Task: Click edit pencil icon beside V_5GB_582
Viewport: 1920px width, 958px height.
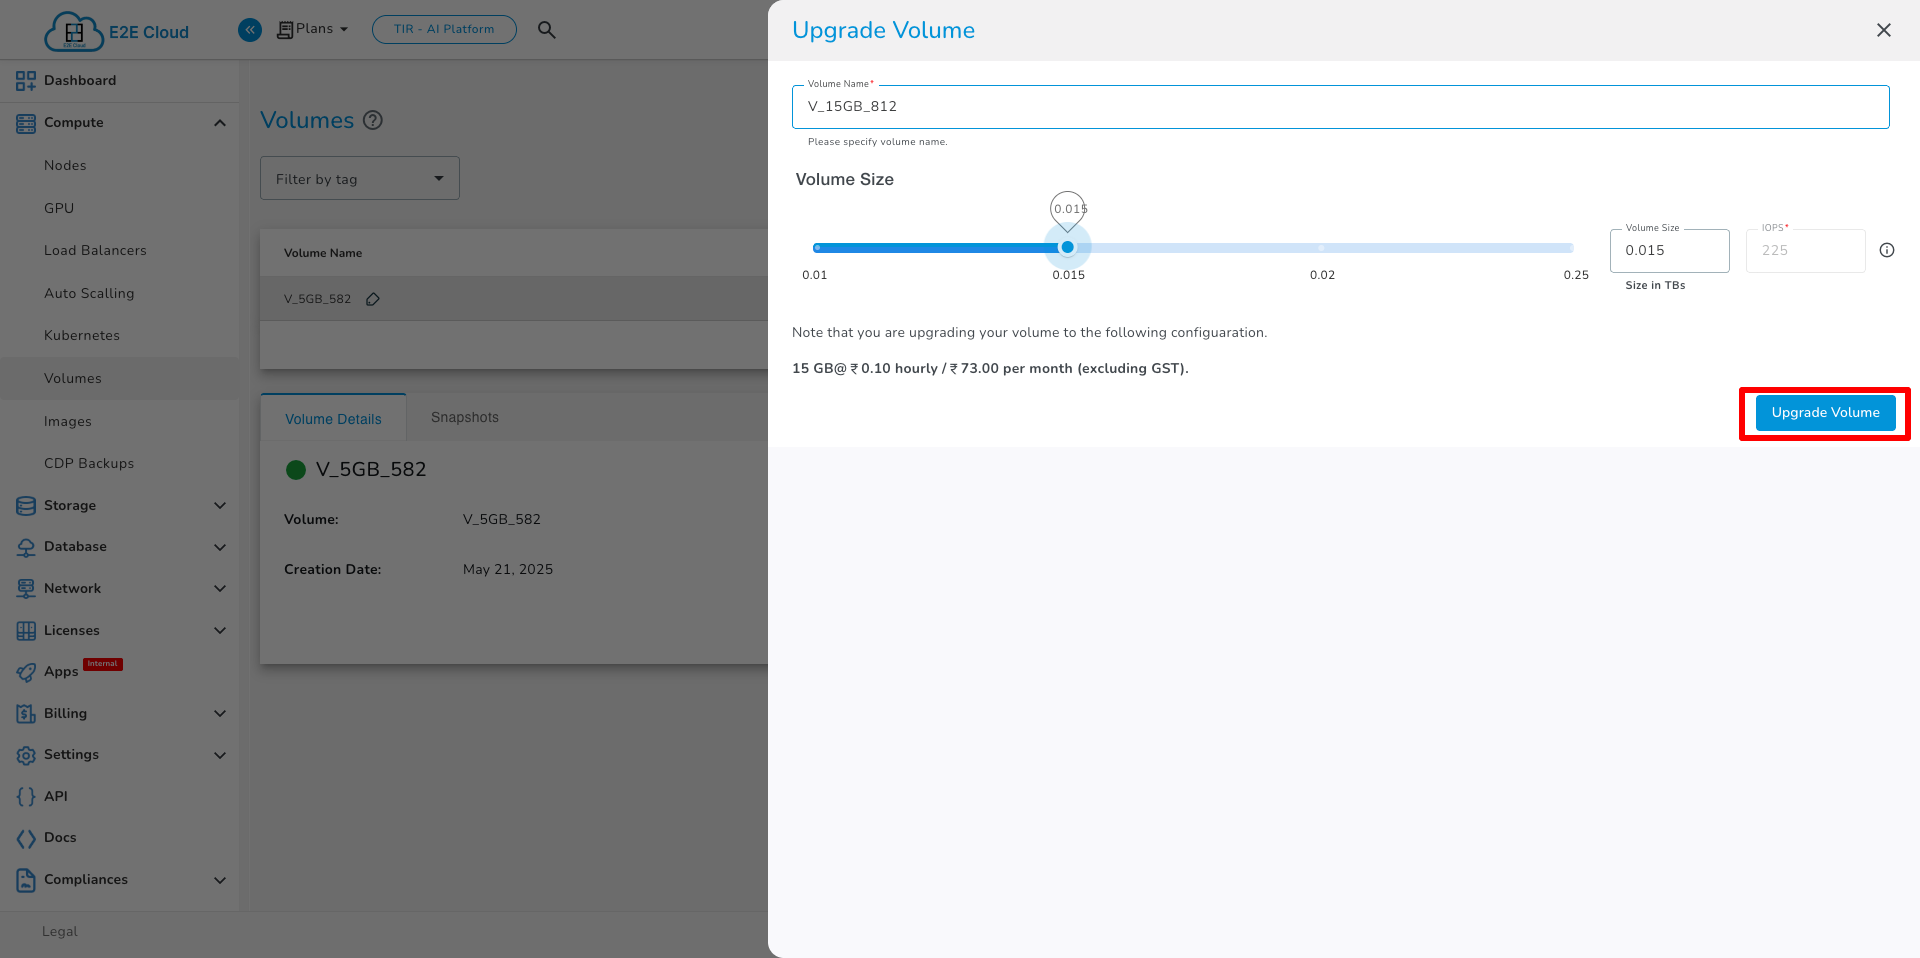Action: [373, 299]
